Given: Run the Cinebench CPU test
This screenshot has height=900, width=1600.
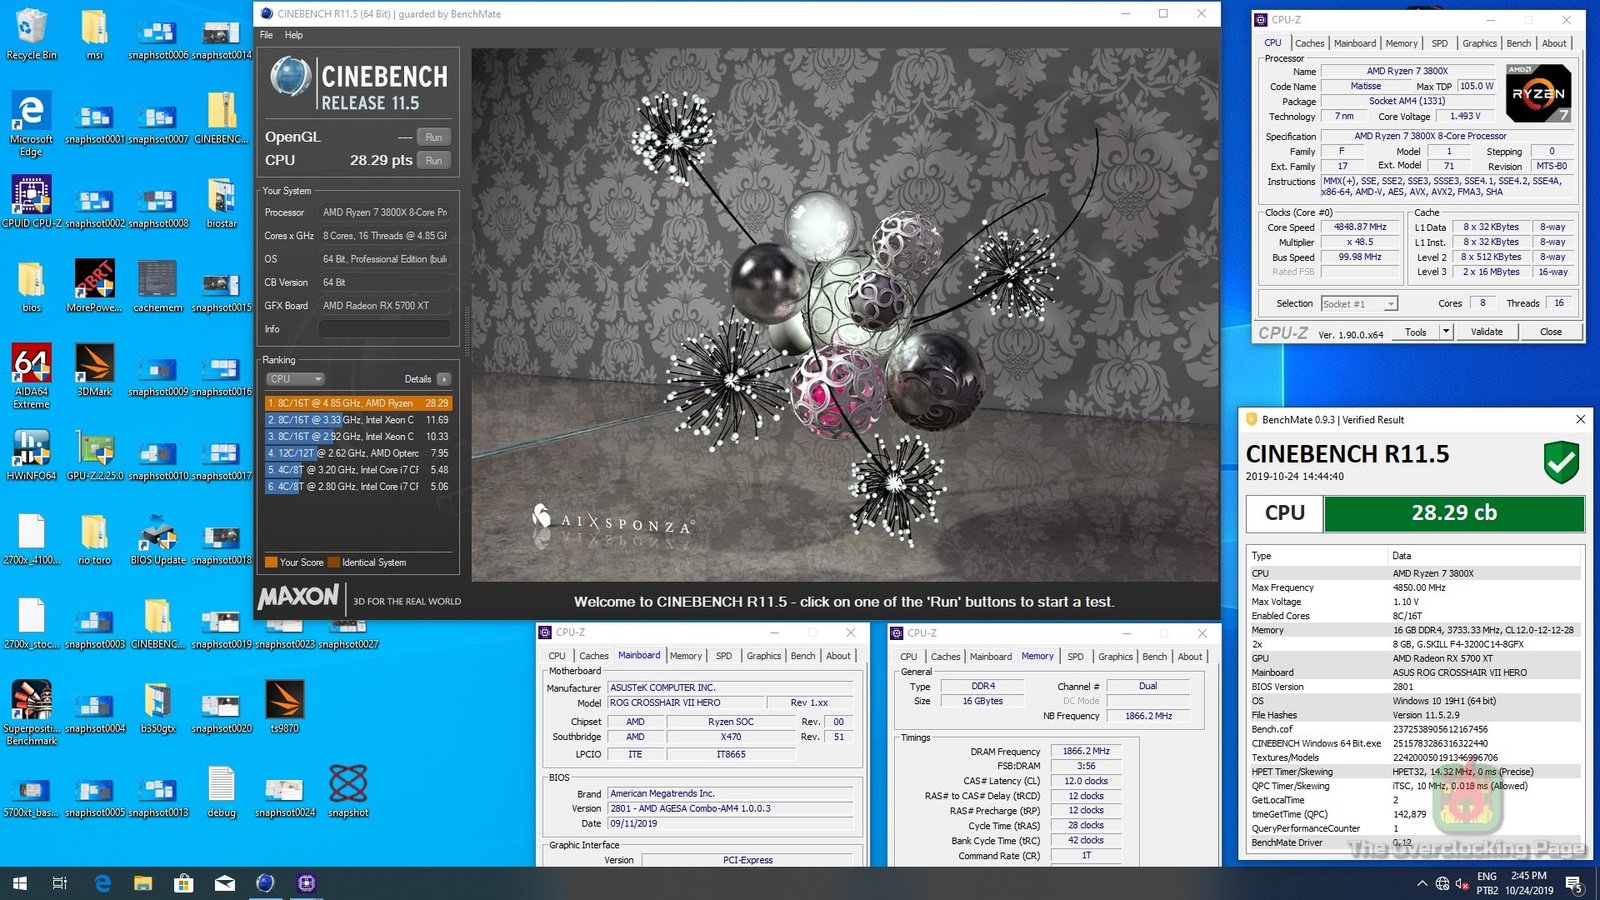Looking at the screenshot, I should (434, 160).
